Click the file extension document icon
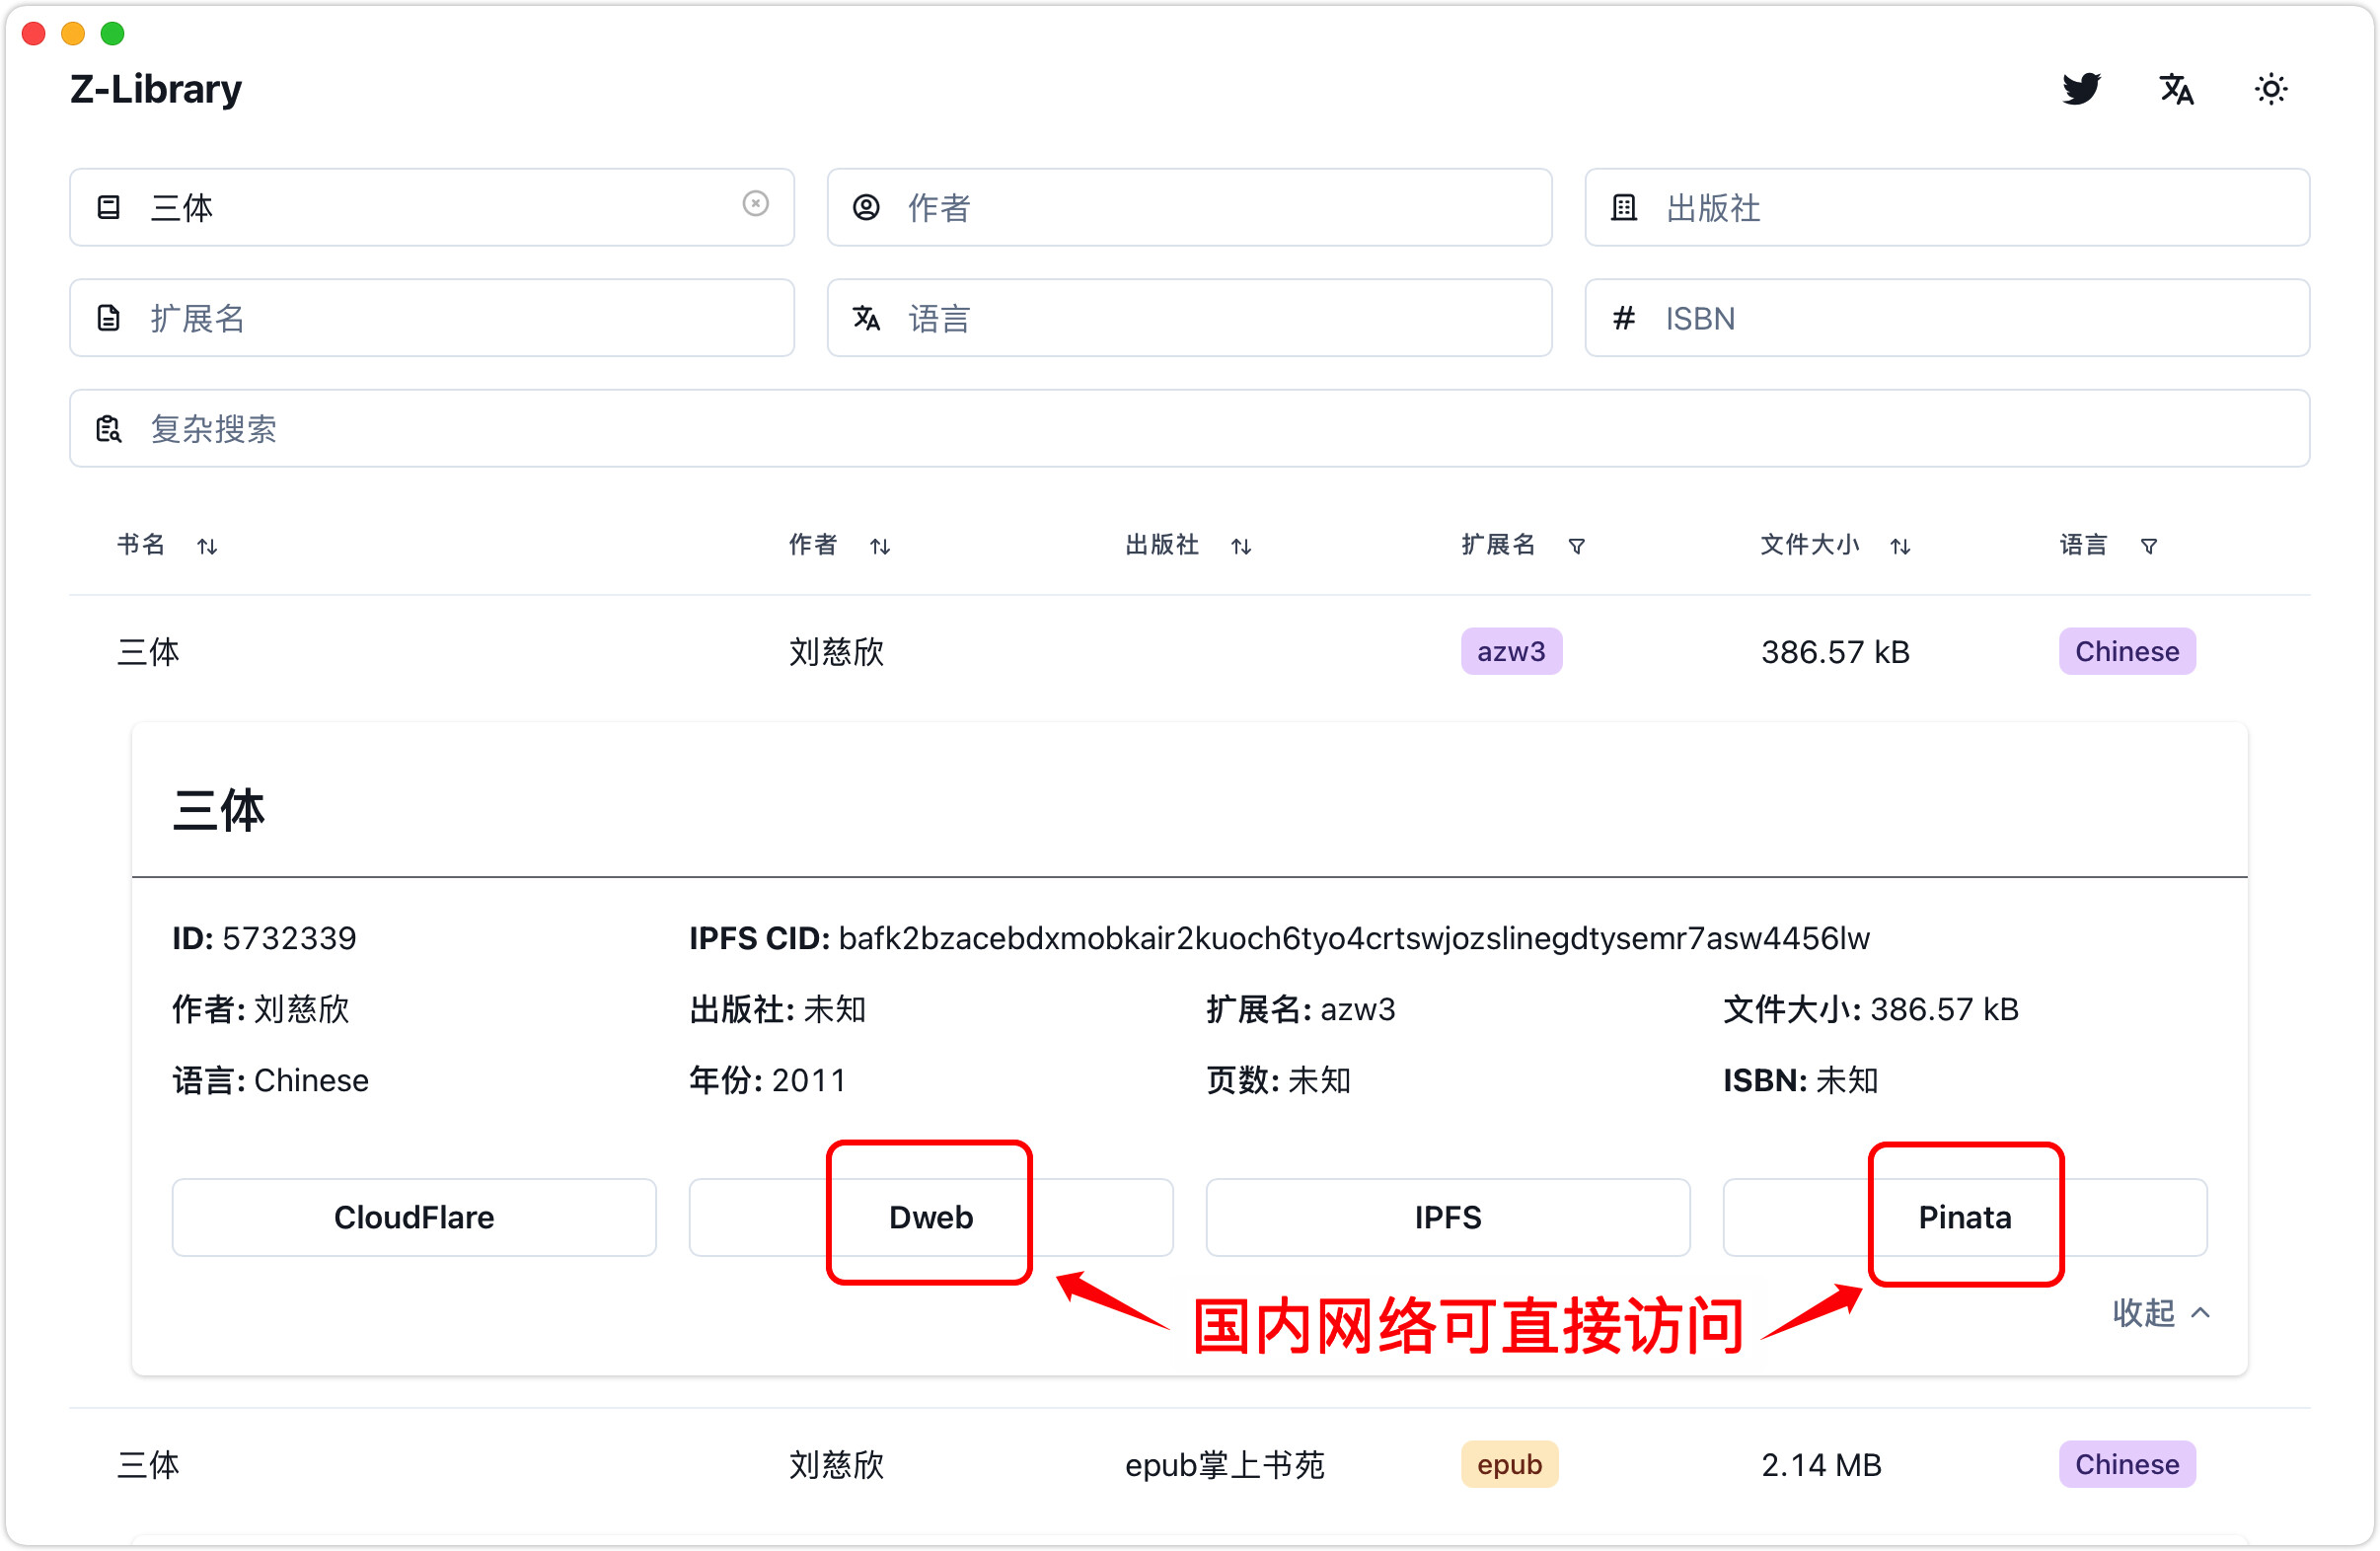 click(108, 318)
